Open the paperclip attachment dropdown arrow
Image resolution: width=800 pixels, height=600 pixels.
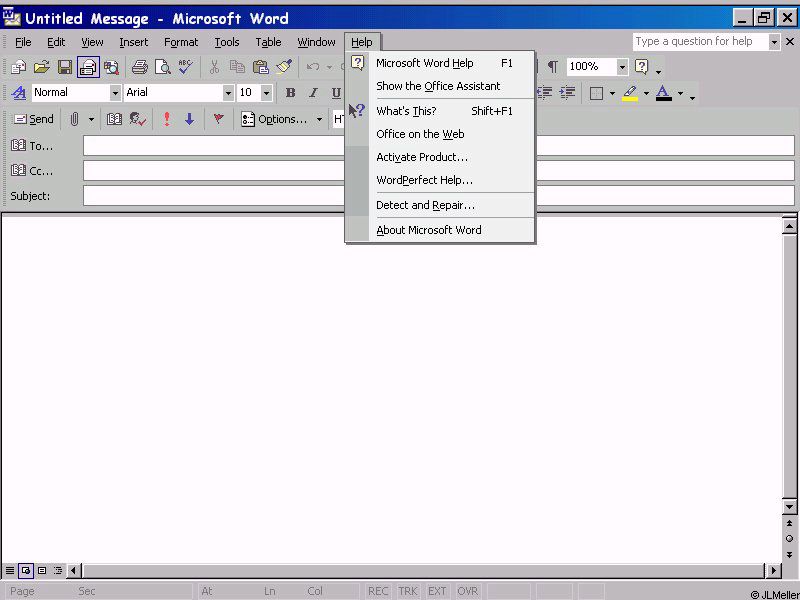[91, 119]
